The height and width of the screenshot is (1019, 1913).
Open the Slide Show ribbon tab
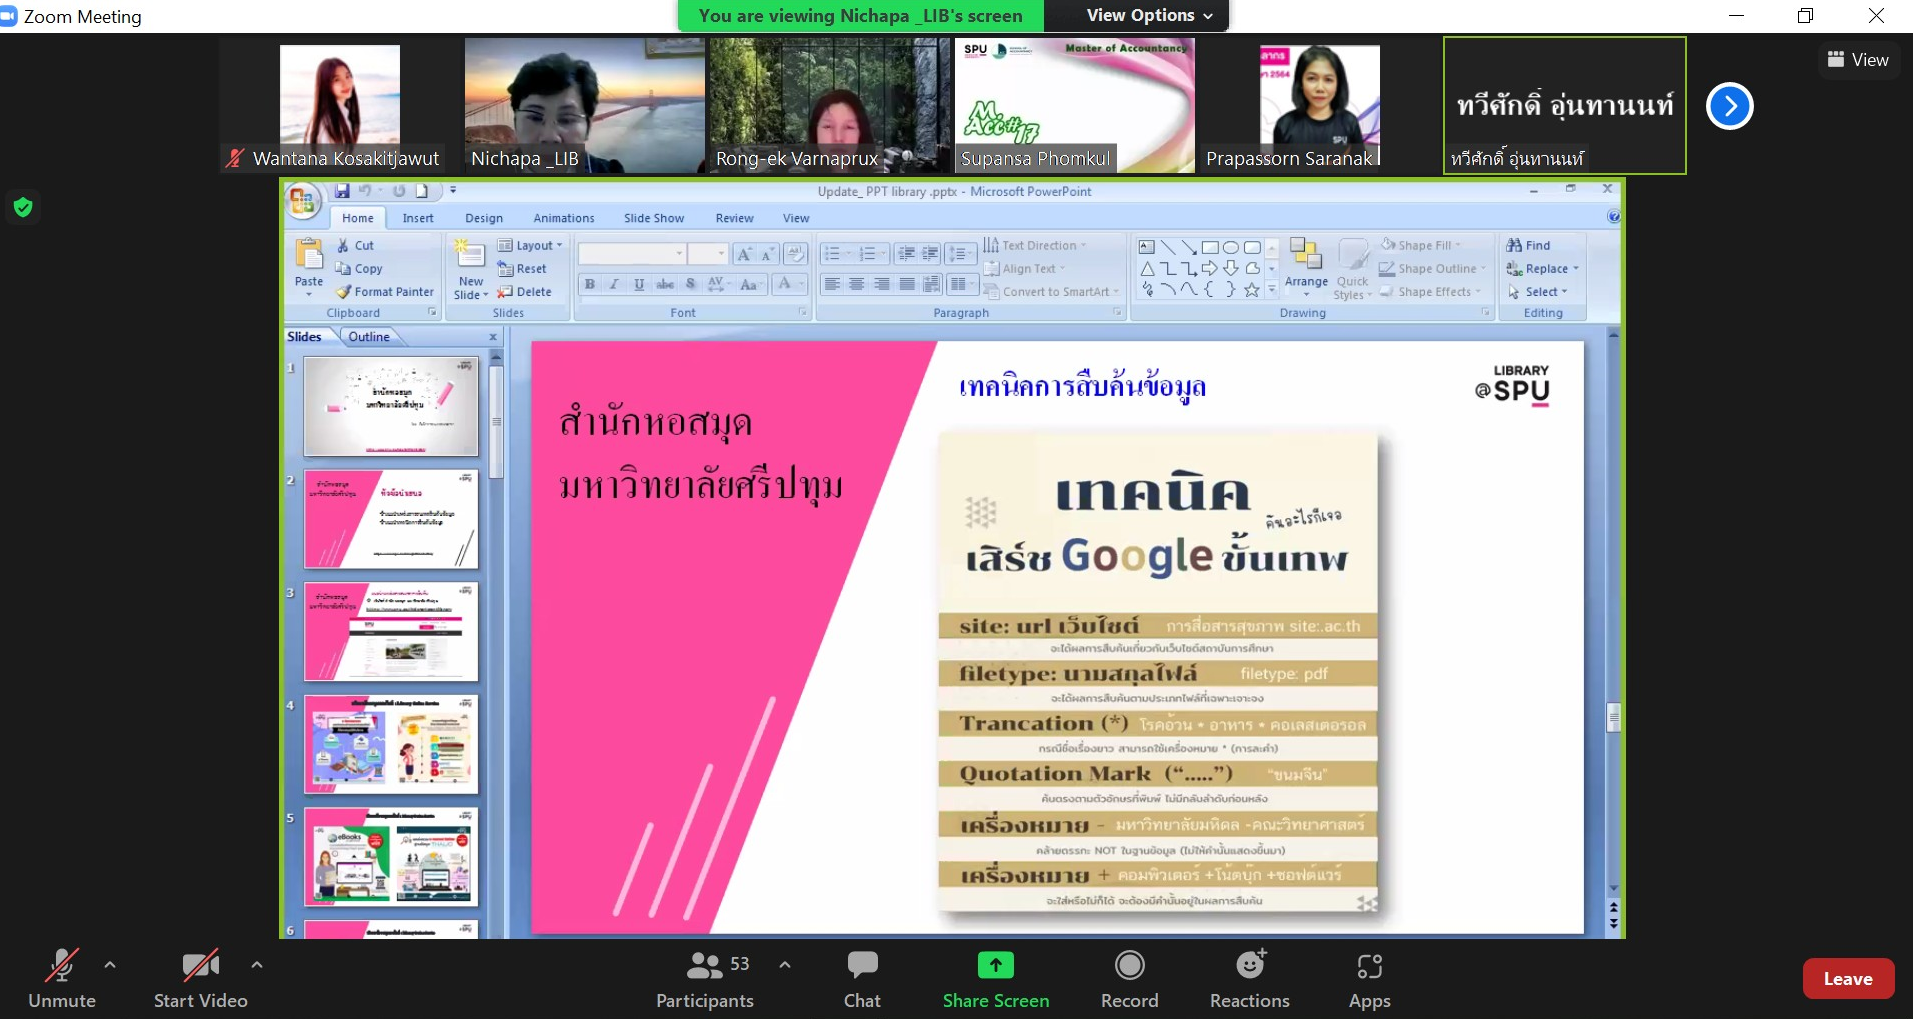(x=654, y=218)
